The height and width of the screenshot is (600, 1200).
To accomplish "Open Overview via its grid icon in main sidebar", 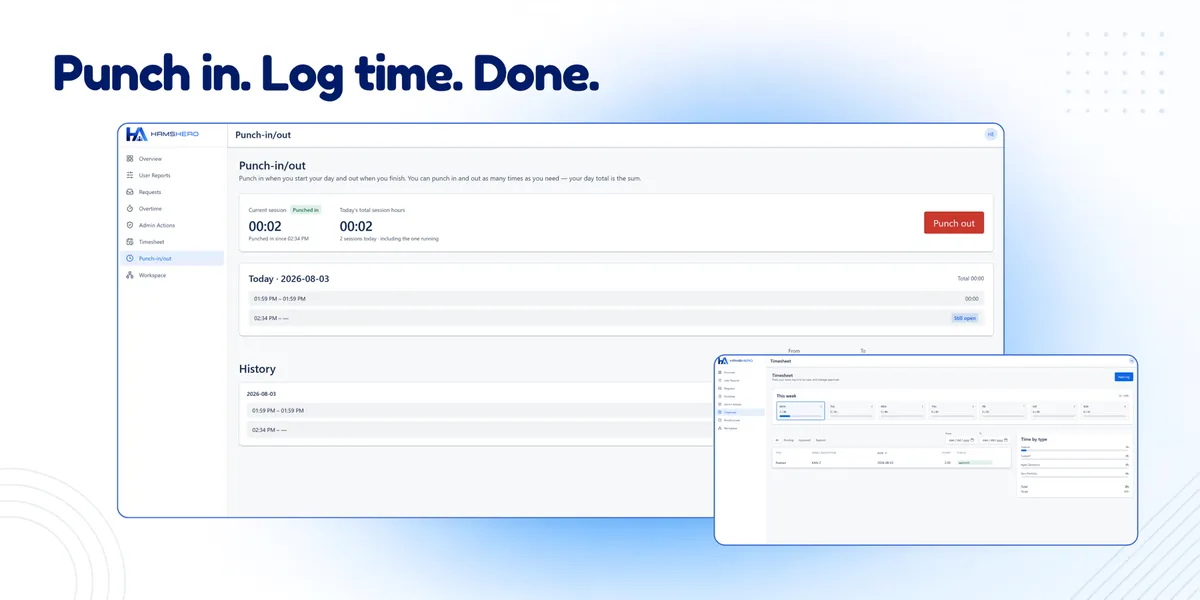I will [x=130, y=159].
